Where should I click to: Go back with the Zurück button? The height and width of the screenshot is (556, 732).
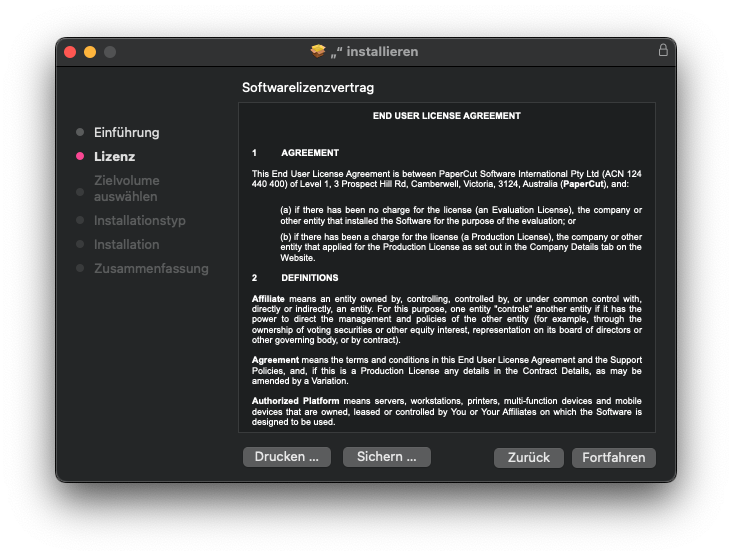(x=528, y=457)
